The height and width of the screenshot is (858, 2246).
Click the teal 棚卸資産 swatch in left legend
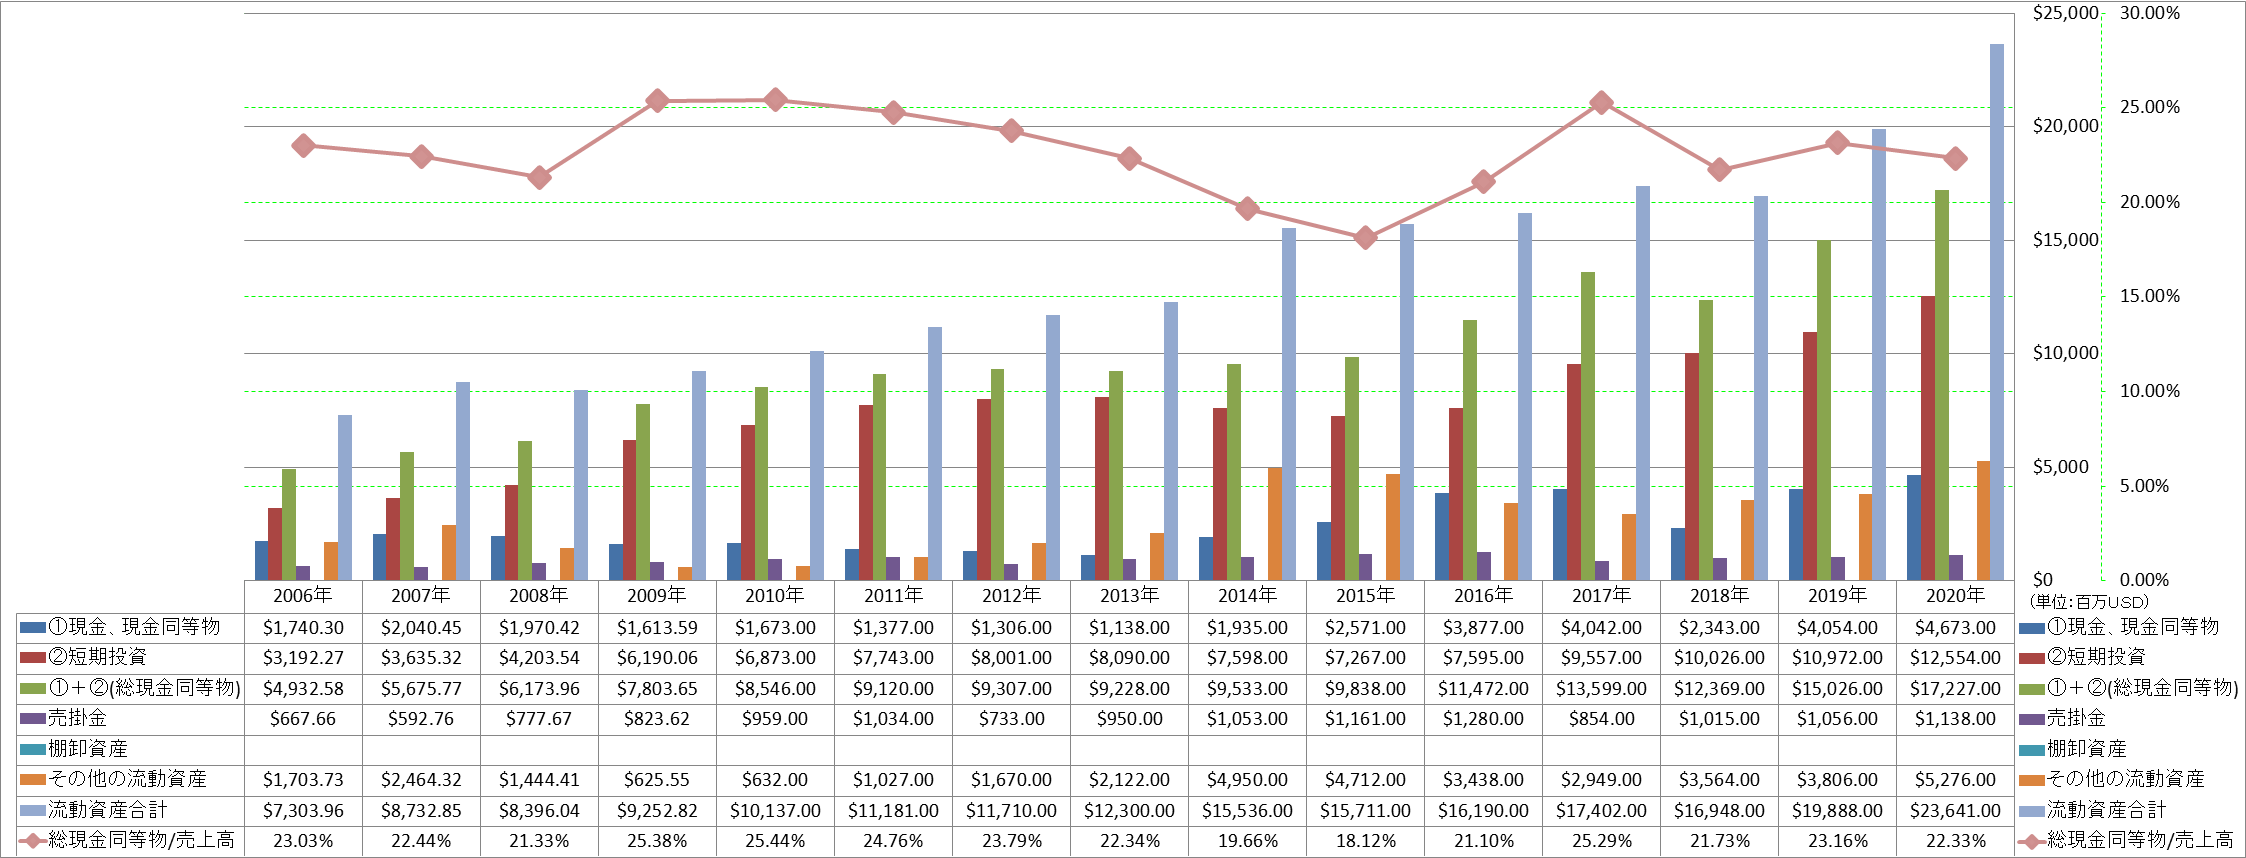33,750
